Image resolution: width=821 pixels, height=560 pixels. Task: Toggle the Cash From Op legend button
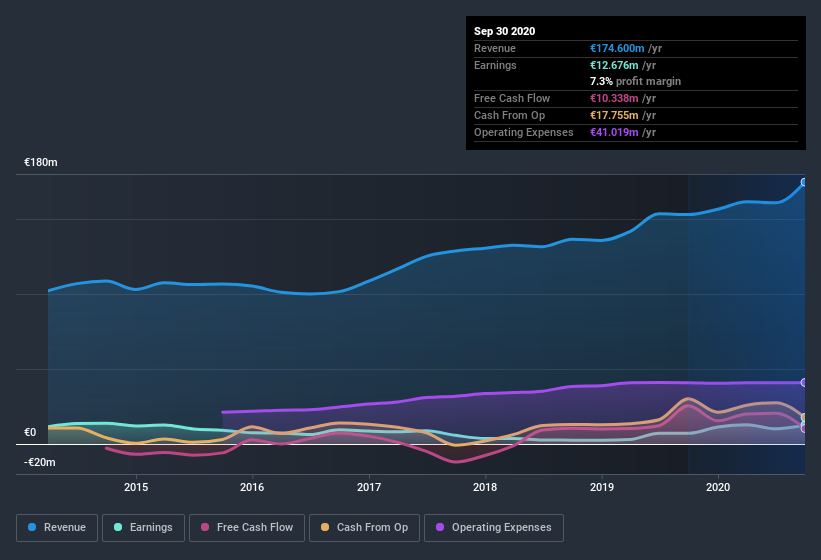pyautogui.click(x=364, y=528)
